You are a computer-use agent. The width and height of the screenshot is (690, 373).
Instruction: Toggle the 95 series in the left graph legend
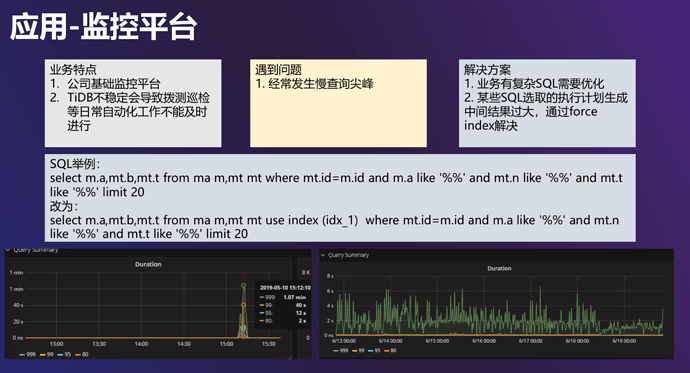pos(64,355)
